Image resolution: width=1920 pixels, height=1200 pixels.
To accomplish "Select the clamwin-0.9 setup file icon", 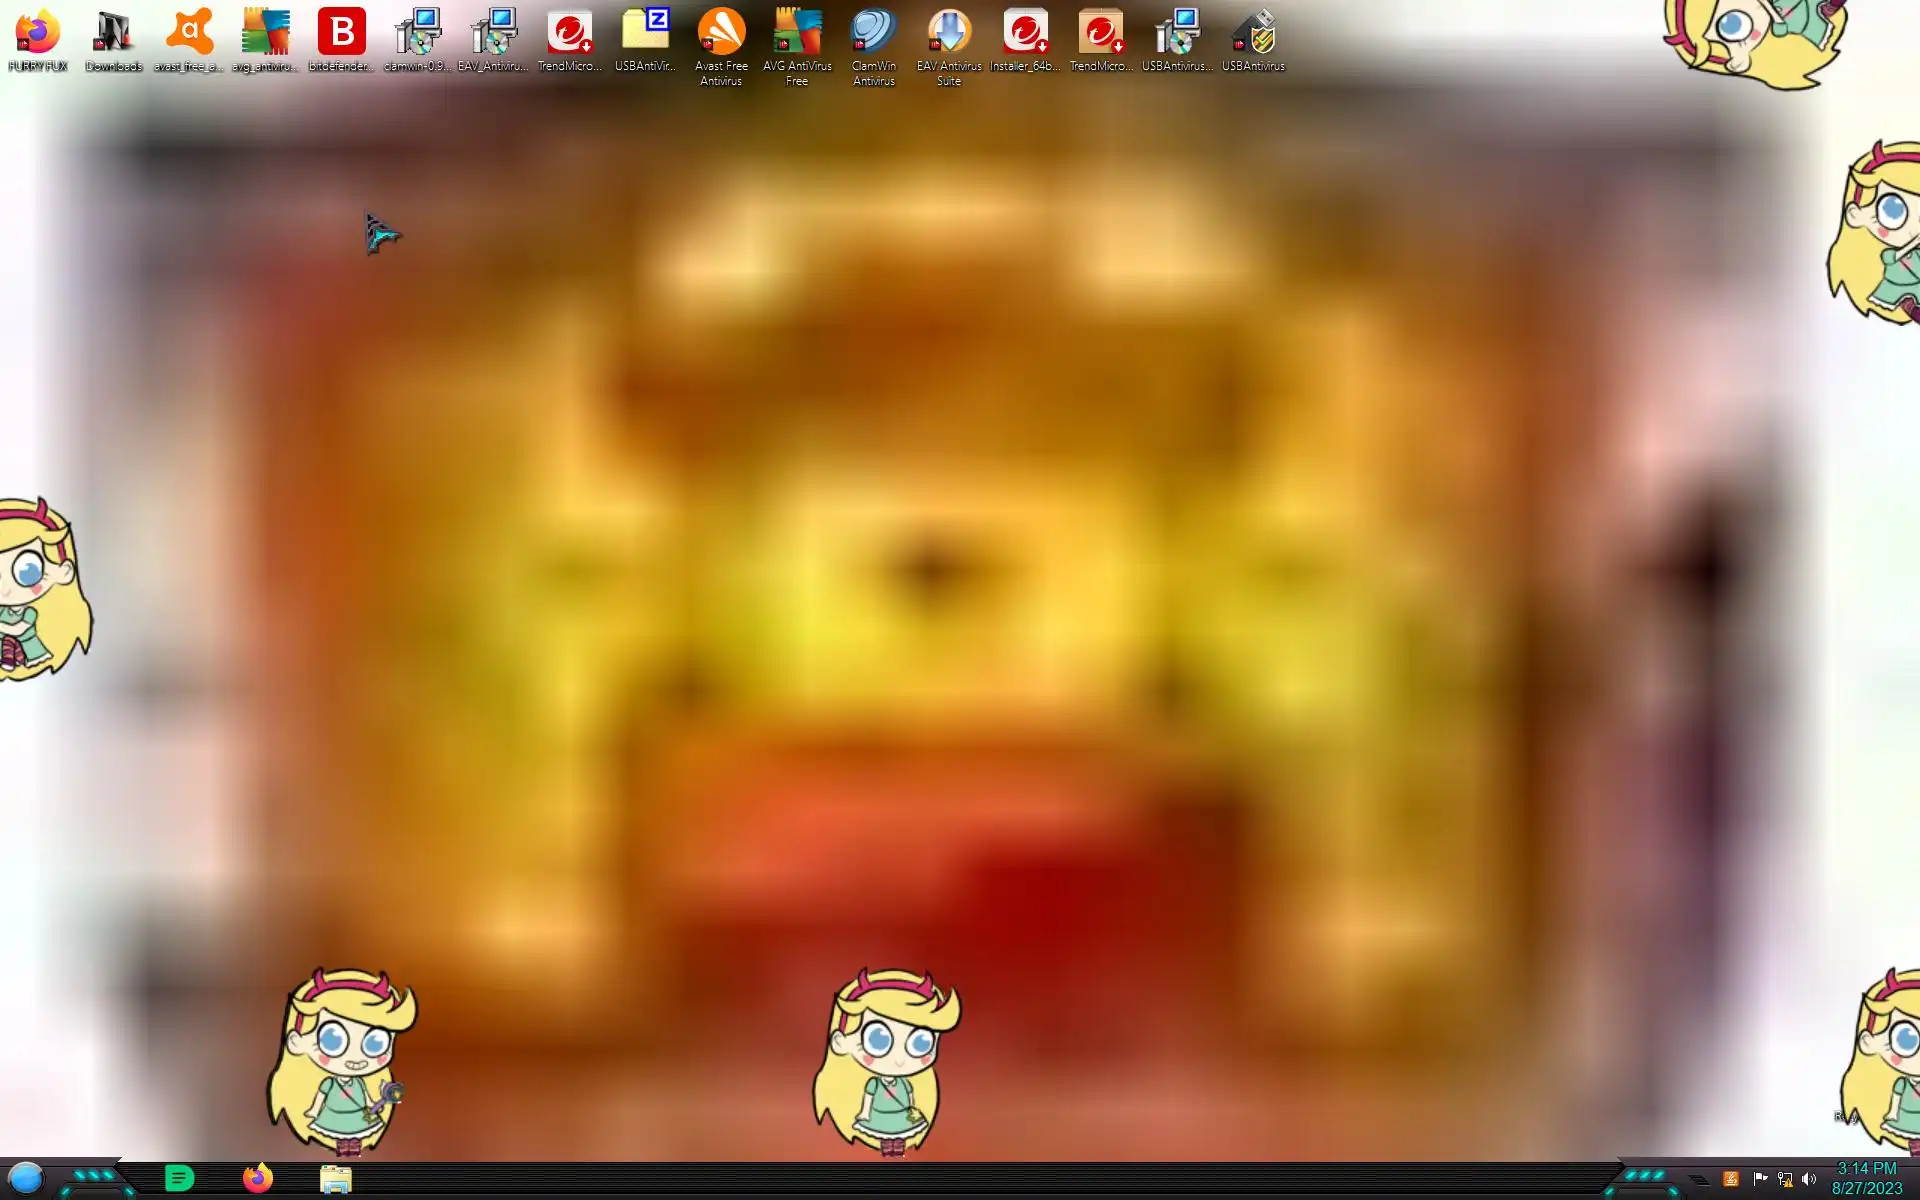I will coord(417,36).
